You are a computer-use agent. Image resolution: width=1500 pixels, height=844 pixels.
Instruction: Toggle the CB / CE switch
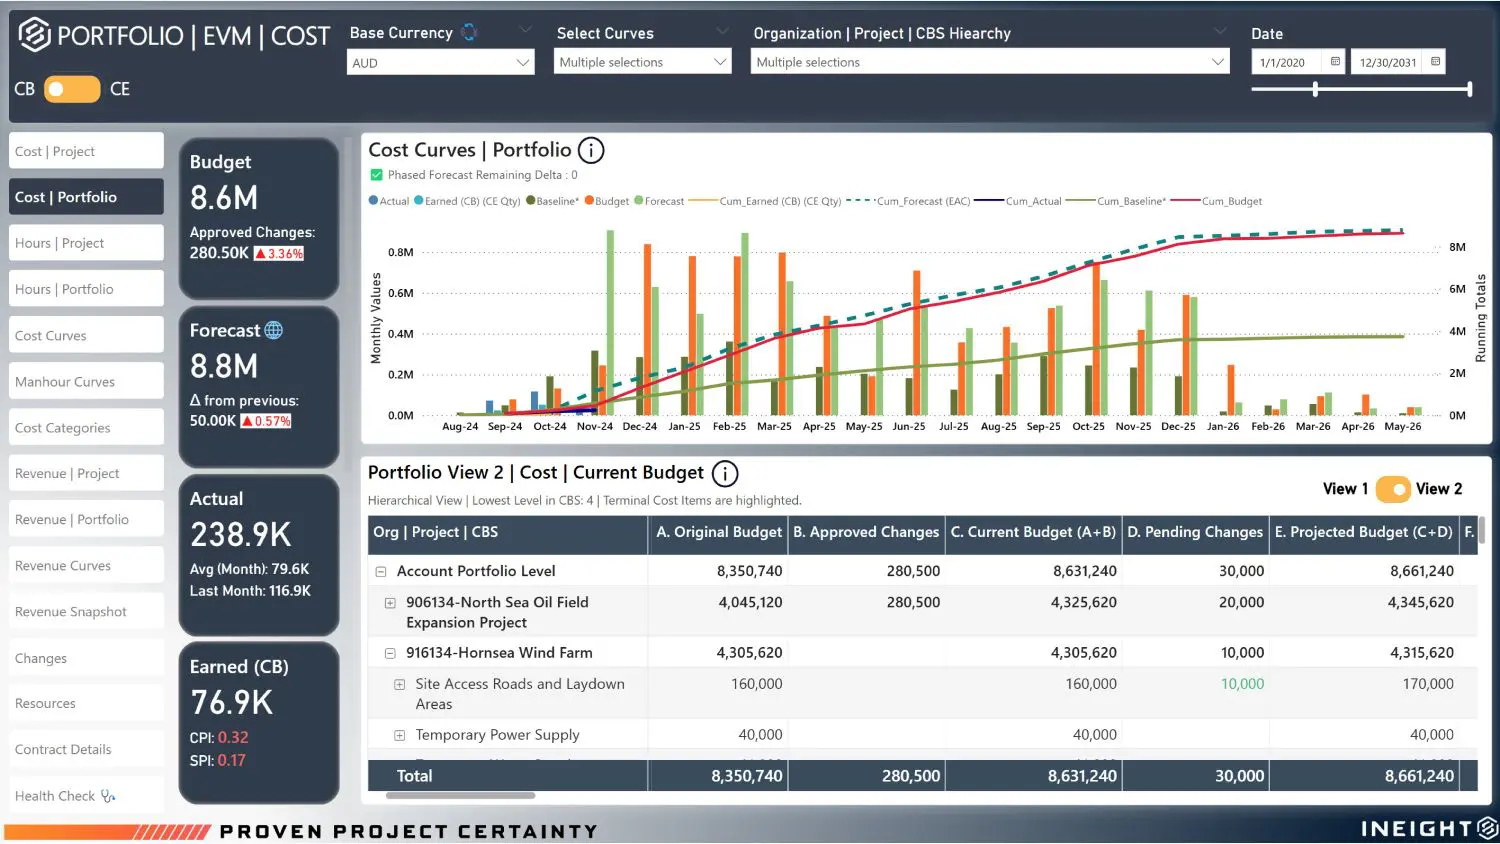(x=72, y=89)
